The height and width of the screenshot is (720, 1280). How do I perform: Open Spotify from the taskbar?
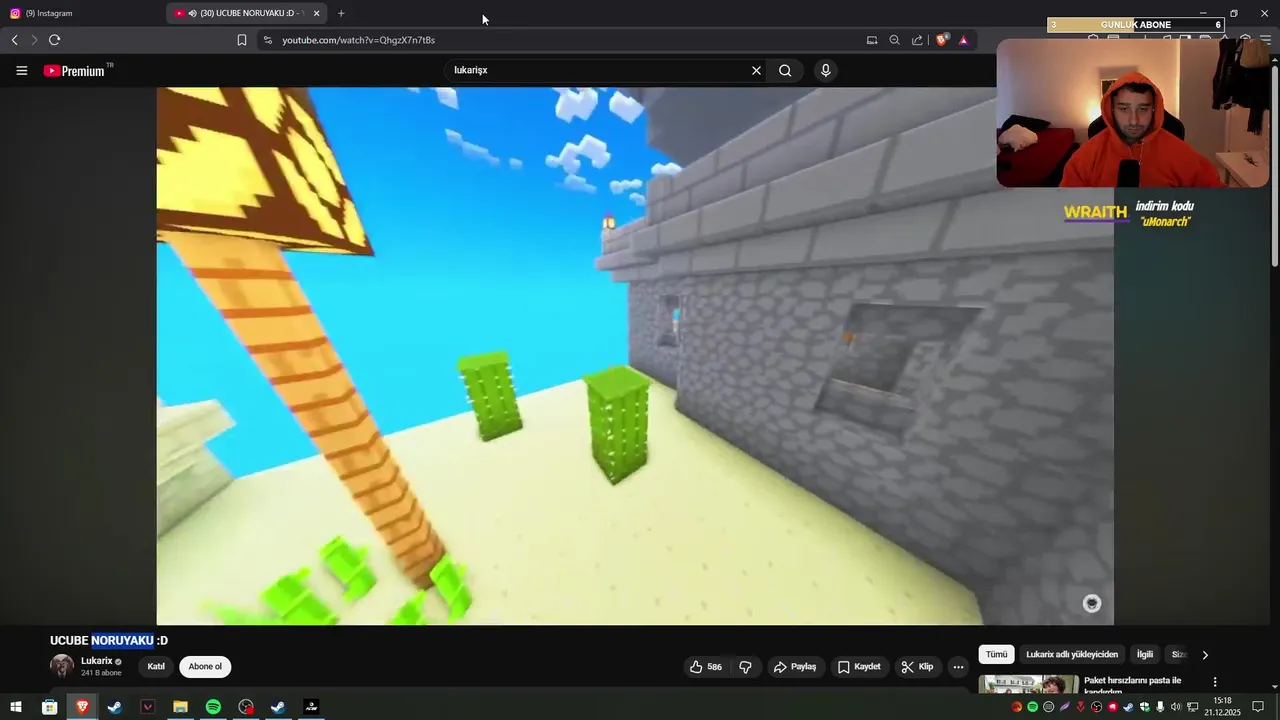tap(213, 707)
